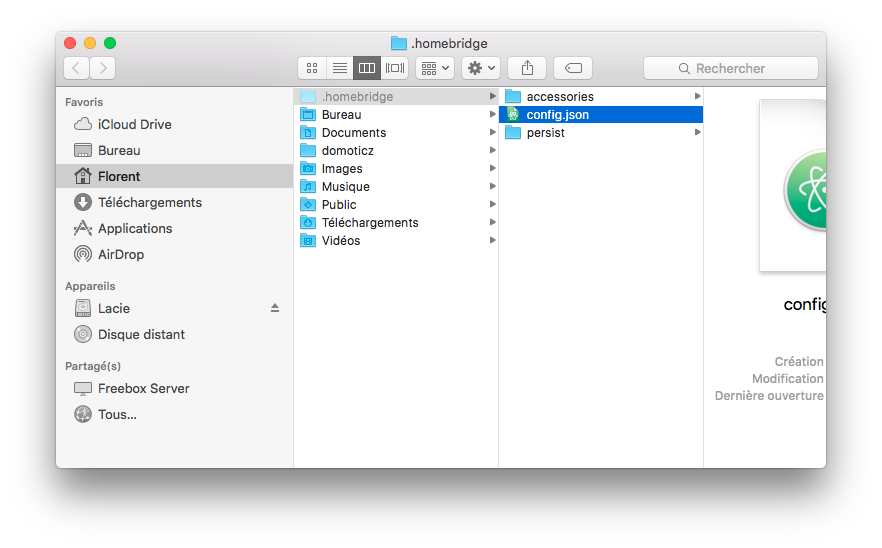Go back with the back arrow
Viewport: 882px width, 548px height.
tap(77, 68)
